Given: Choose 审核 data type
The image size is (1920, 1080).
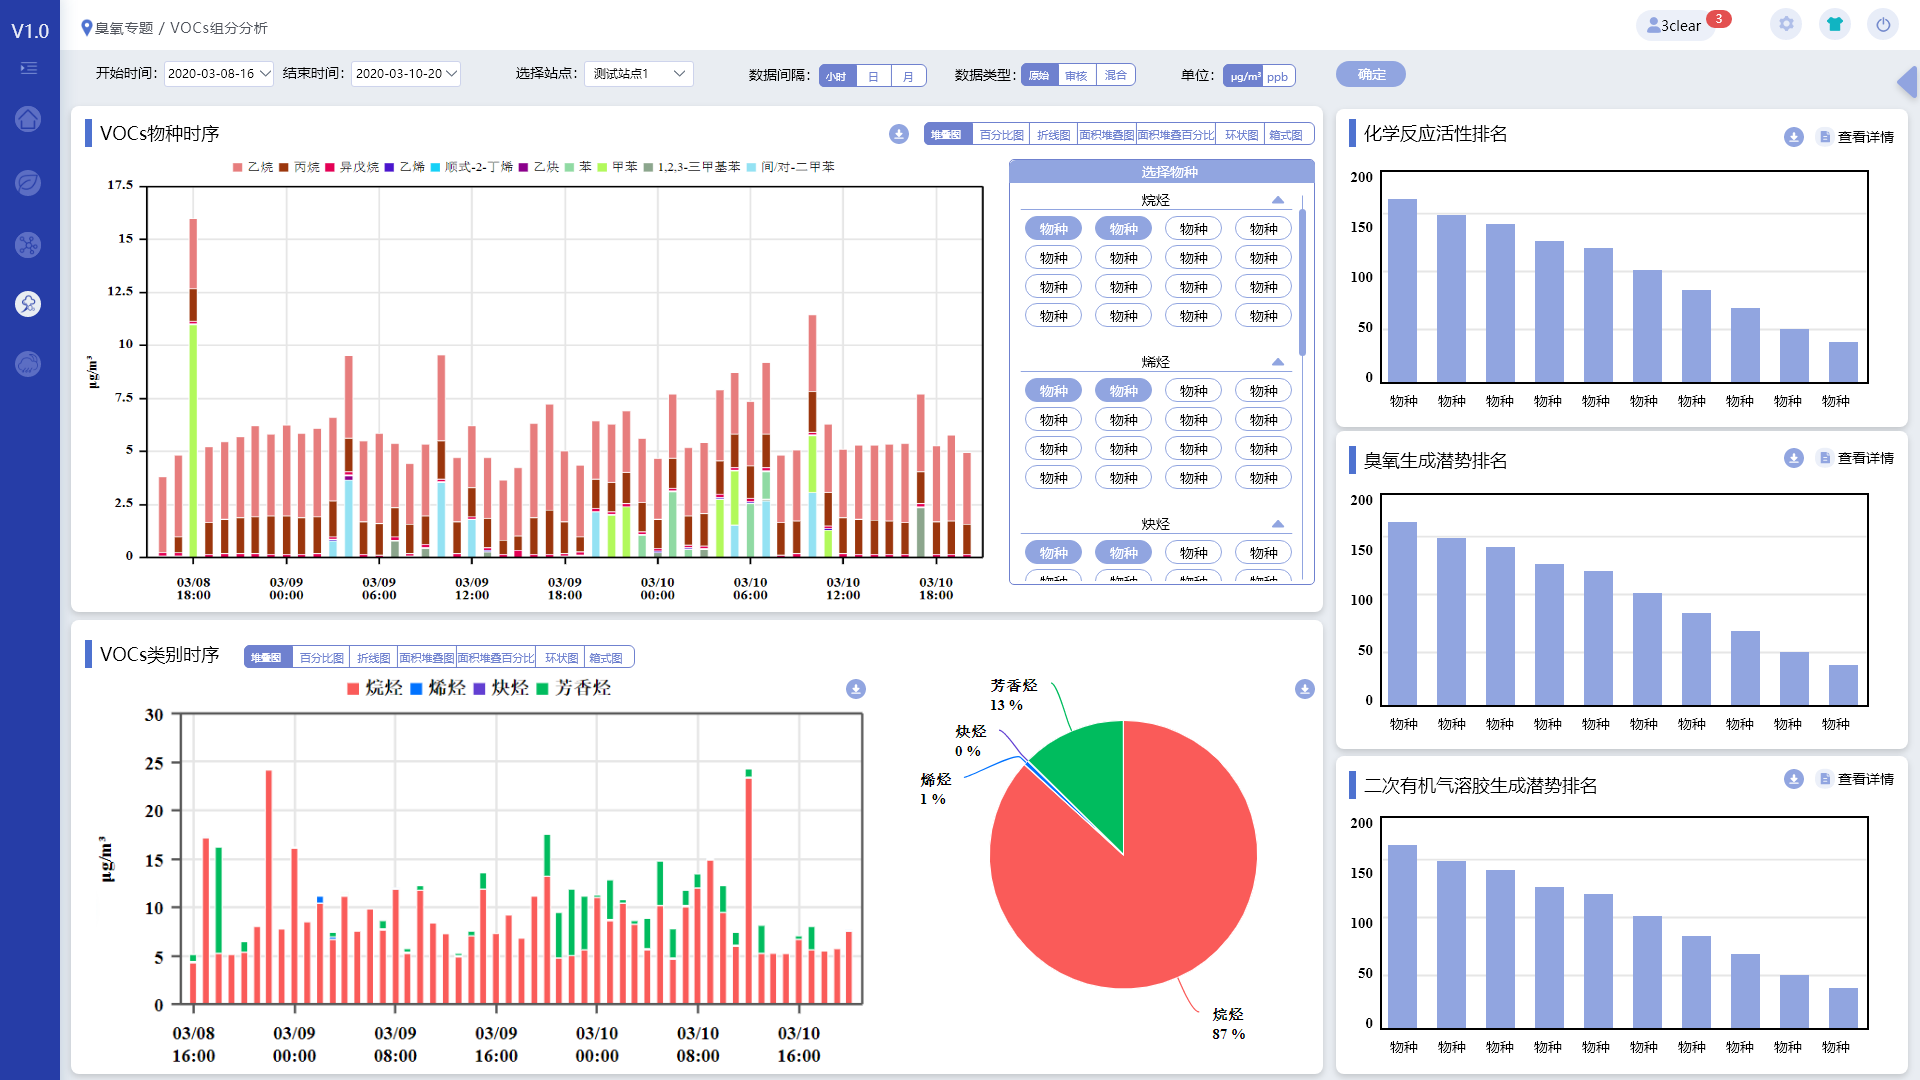Looking at the screenshot, I should click(x=1077, y=75).
